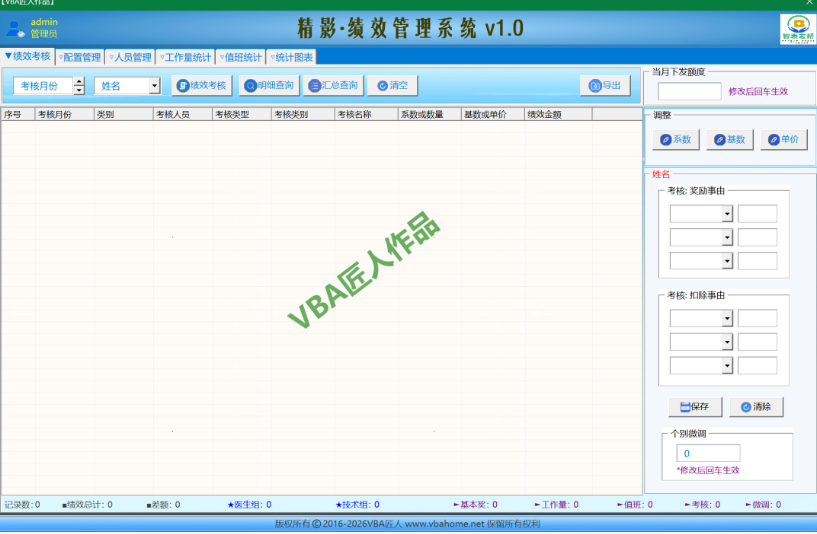Switch to 绩效考核 tab
Viewport: 817px width, 534px height.
28,56
